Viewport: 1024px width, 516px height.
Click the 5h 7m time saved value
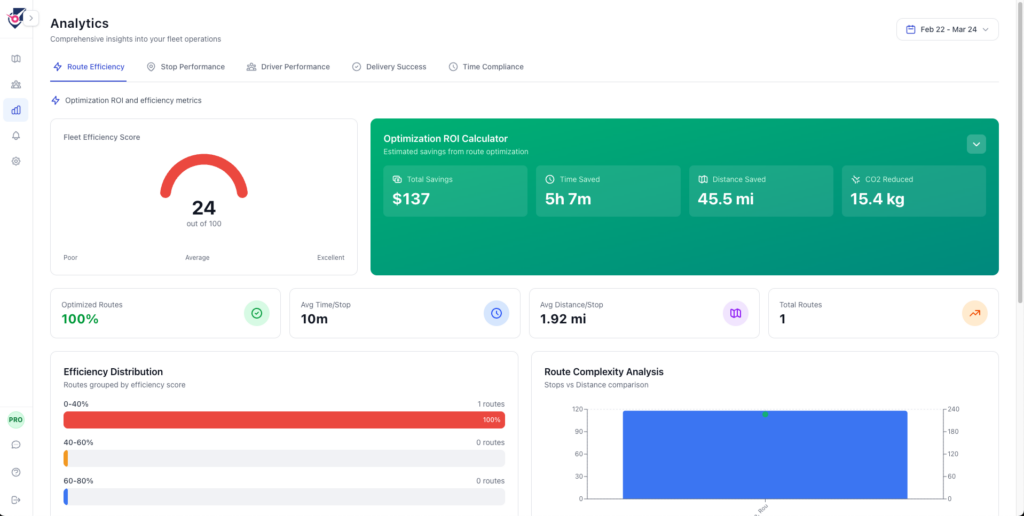[x=568, y=199]
